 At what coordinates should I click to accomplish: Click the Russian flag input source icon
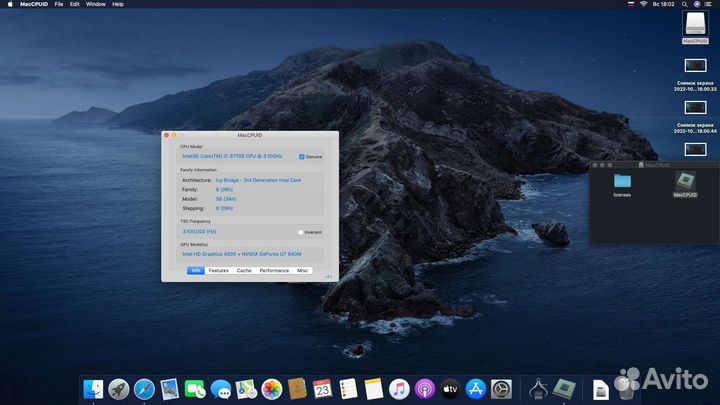click(x=631, y=4)
